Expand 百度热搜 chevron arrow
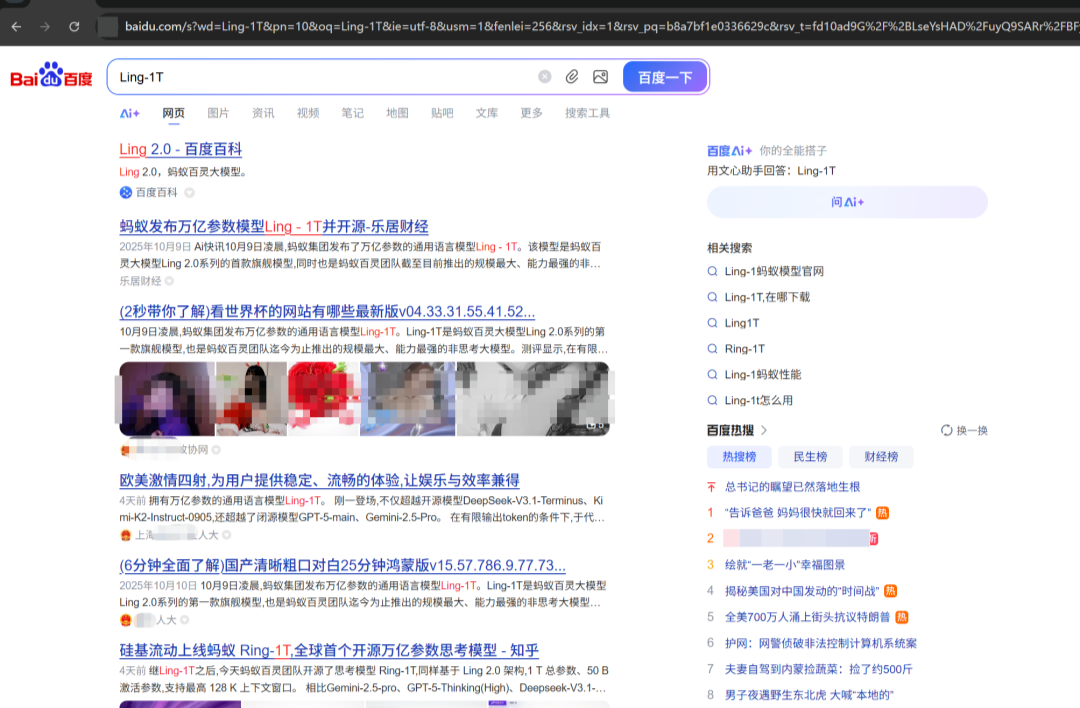This screenshot has height=708, width=1080. tap(764, 430)
